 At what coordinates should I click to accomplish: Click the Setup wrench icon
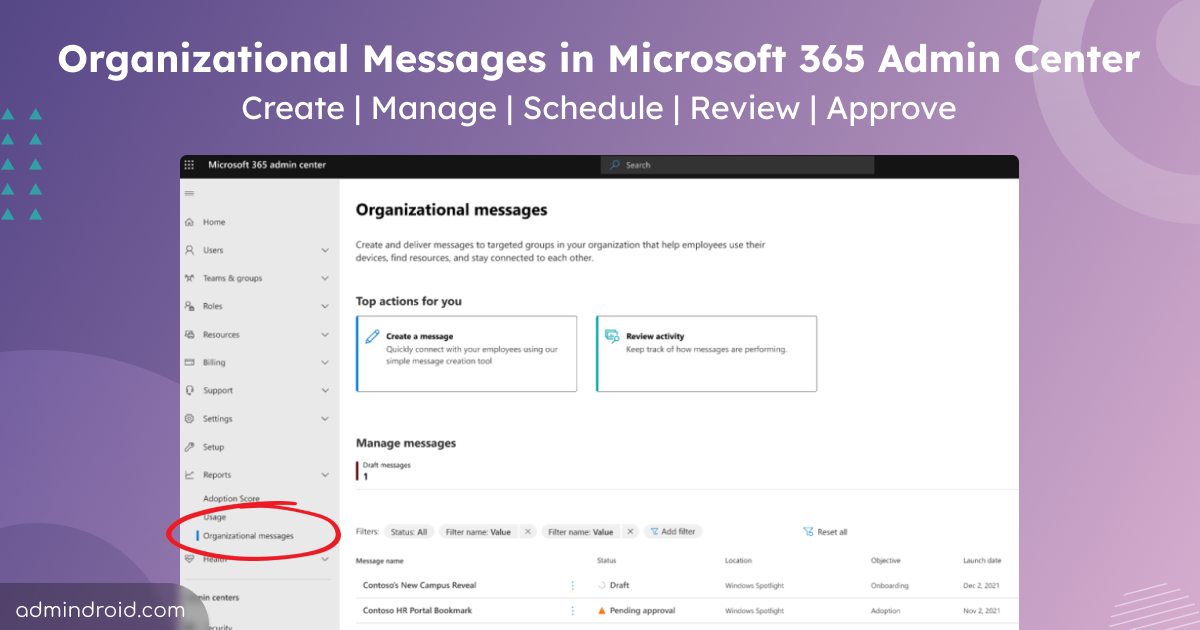tap(189, 447)
